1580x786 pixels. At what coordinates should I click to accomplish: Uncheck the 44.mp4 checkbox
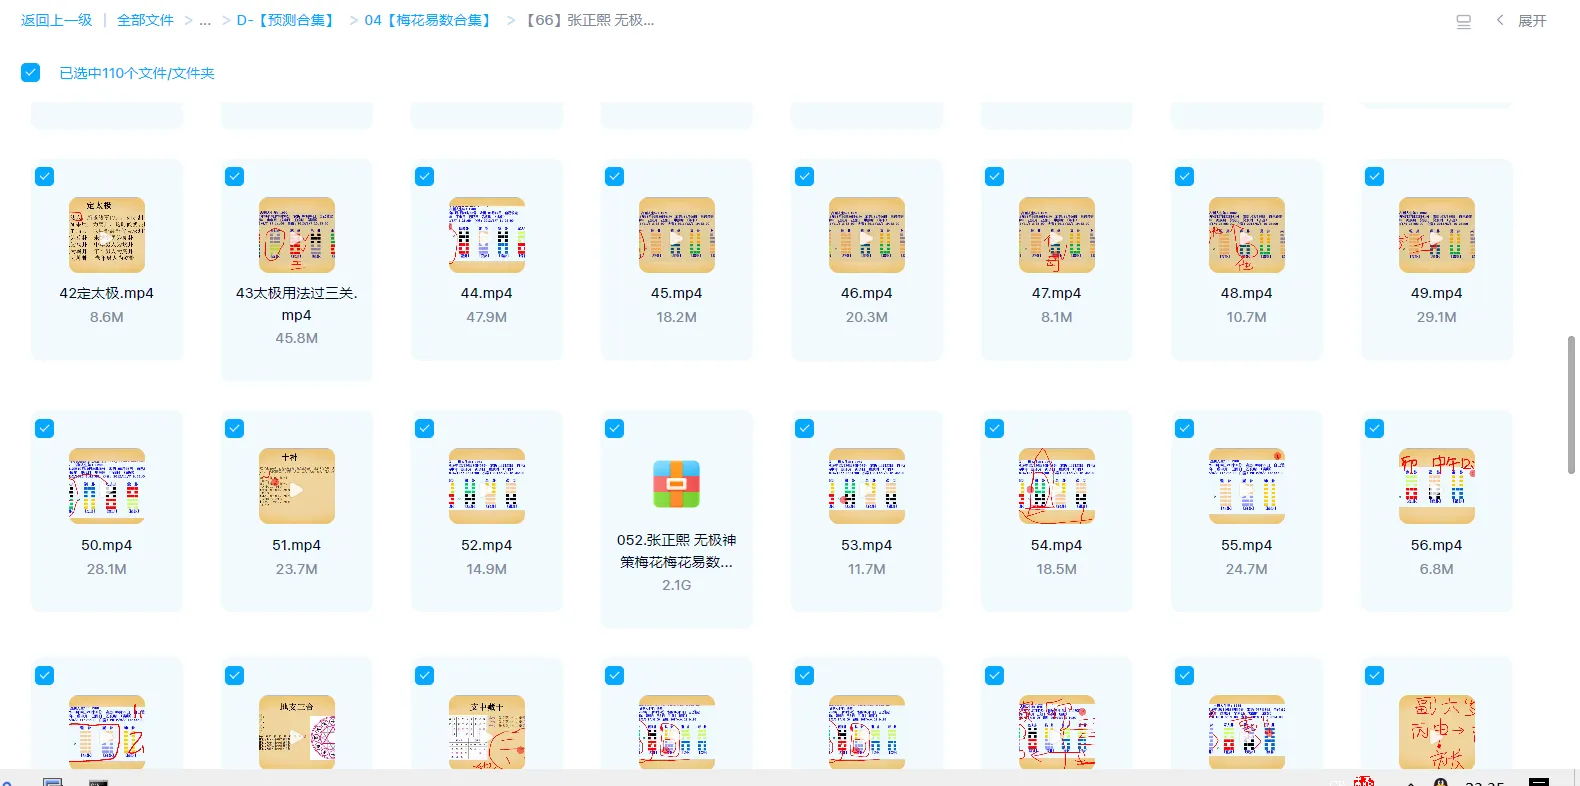425,177
